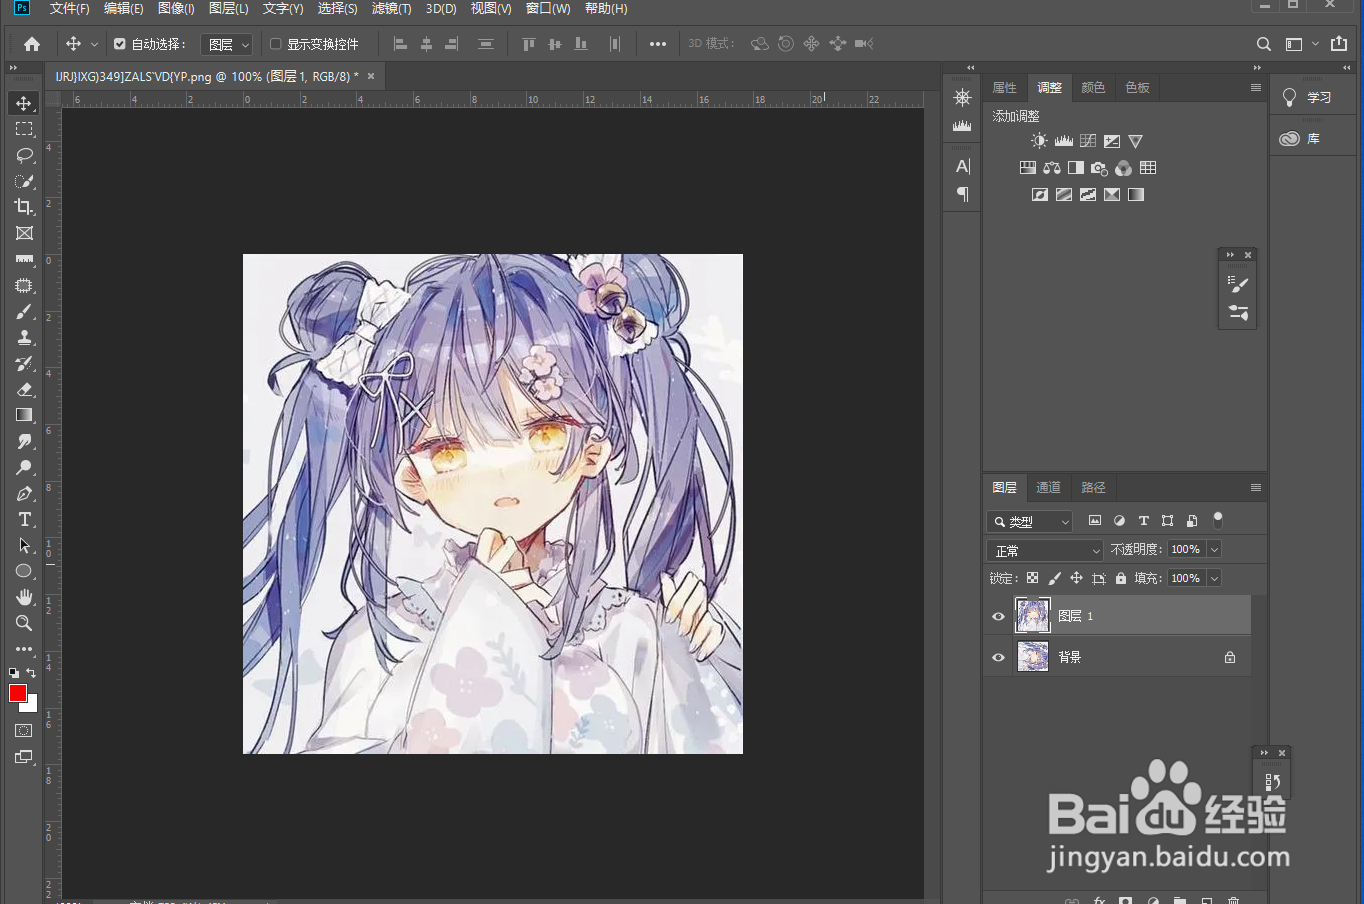Open the opacity (不透明度) slider arrow
This screenshot has height=904, width=1364.
[x=1214, y=549]
